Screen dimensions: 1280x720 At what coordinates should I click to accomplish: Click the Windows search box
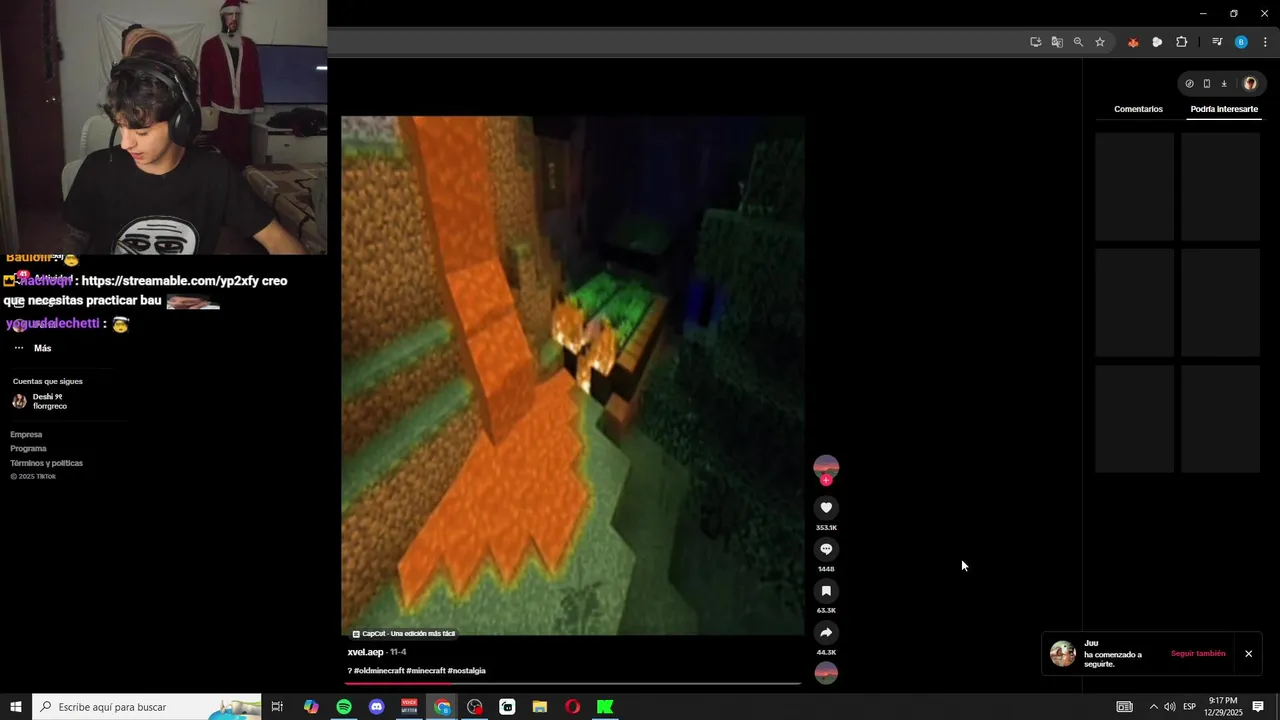click(x=147, y=707)
